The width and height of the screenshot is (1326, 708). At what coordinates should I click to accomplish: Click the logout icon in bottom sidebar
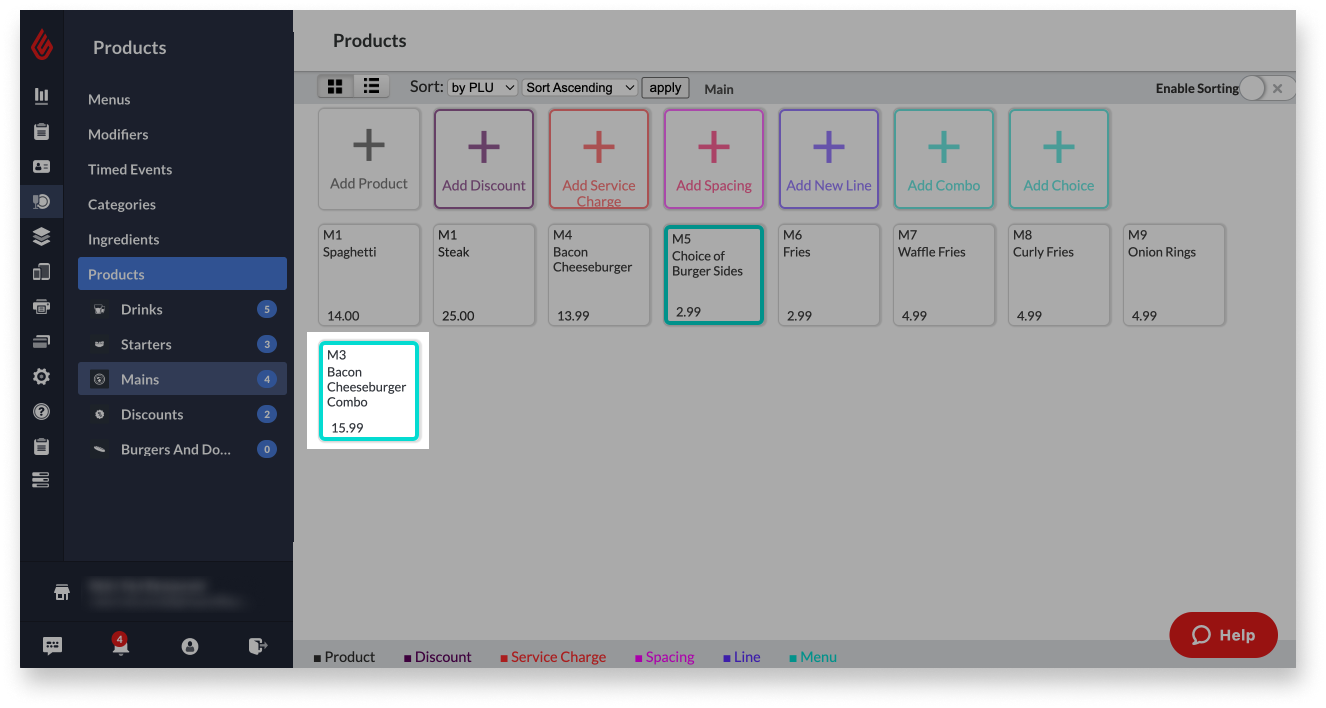(x=257, y=646)
